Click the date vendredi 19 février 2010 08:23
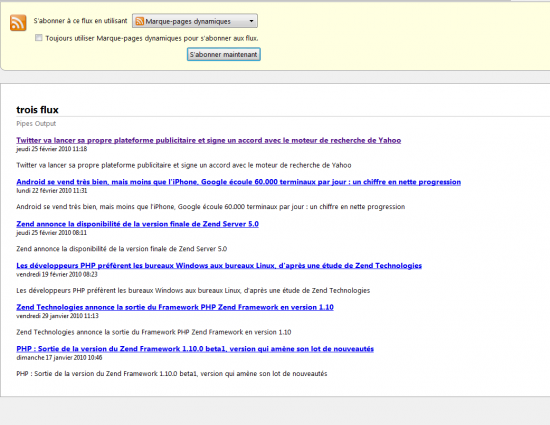 [57, 274]
